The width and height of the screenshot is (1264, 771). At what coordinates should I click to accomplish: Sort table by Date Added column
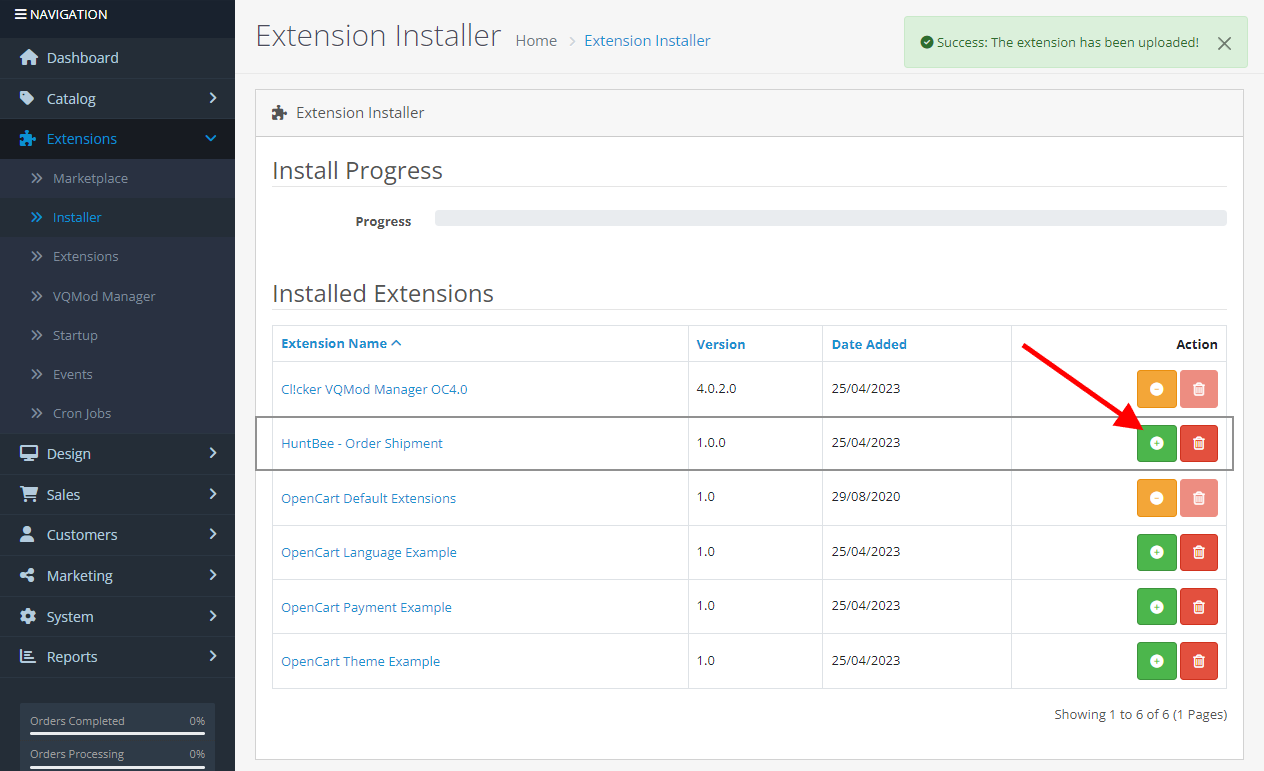869,344
